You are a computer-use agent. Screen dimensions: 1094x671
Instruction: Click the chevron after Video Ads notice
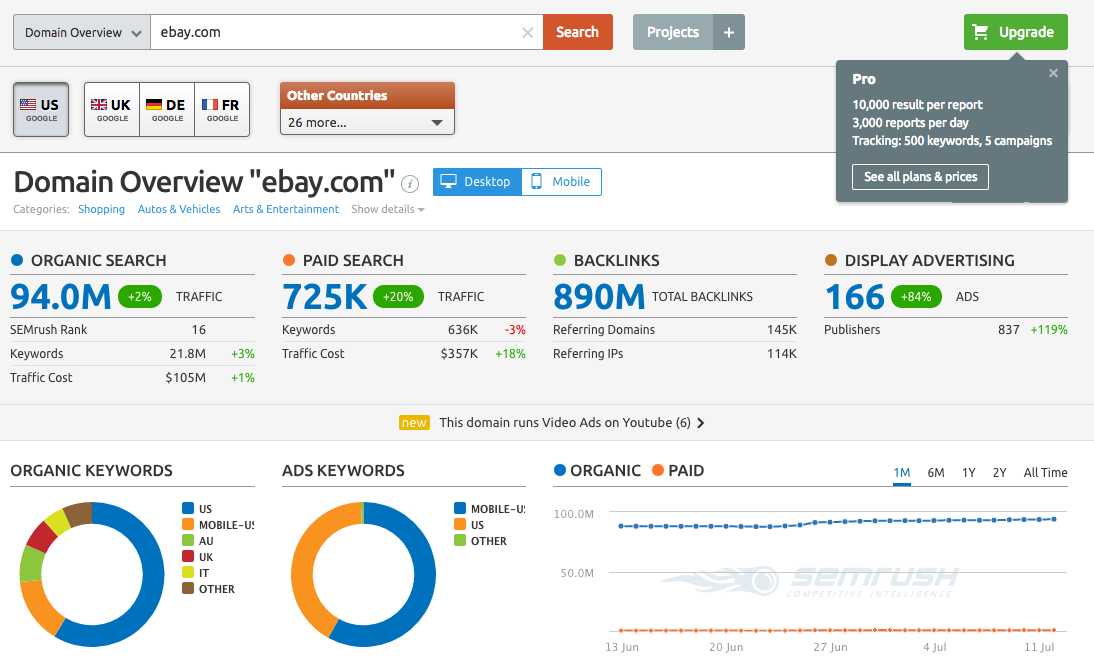pyautogui.click(x=700, y=423)
